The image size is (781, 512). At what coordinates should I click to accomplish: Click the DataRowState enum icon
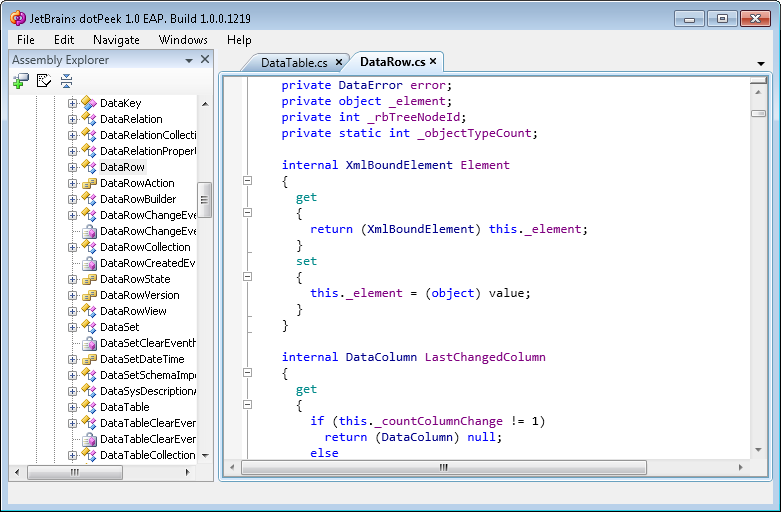(x=89, y=279)
